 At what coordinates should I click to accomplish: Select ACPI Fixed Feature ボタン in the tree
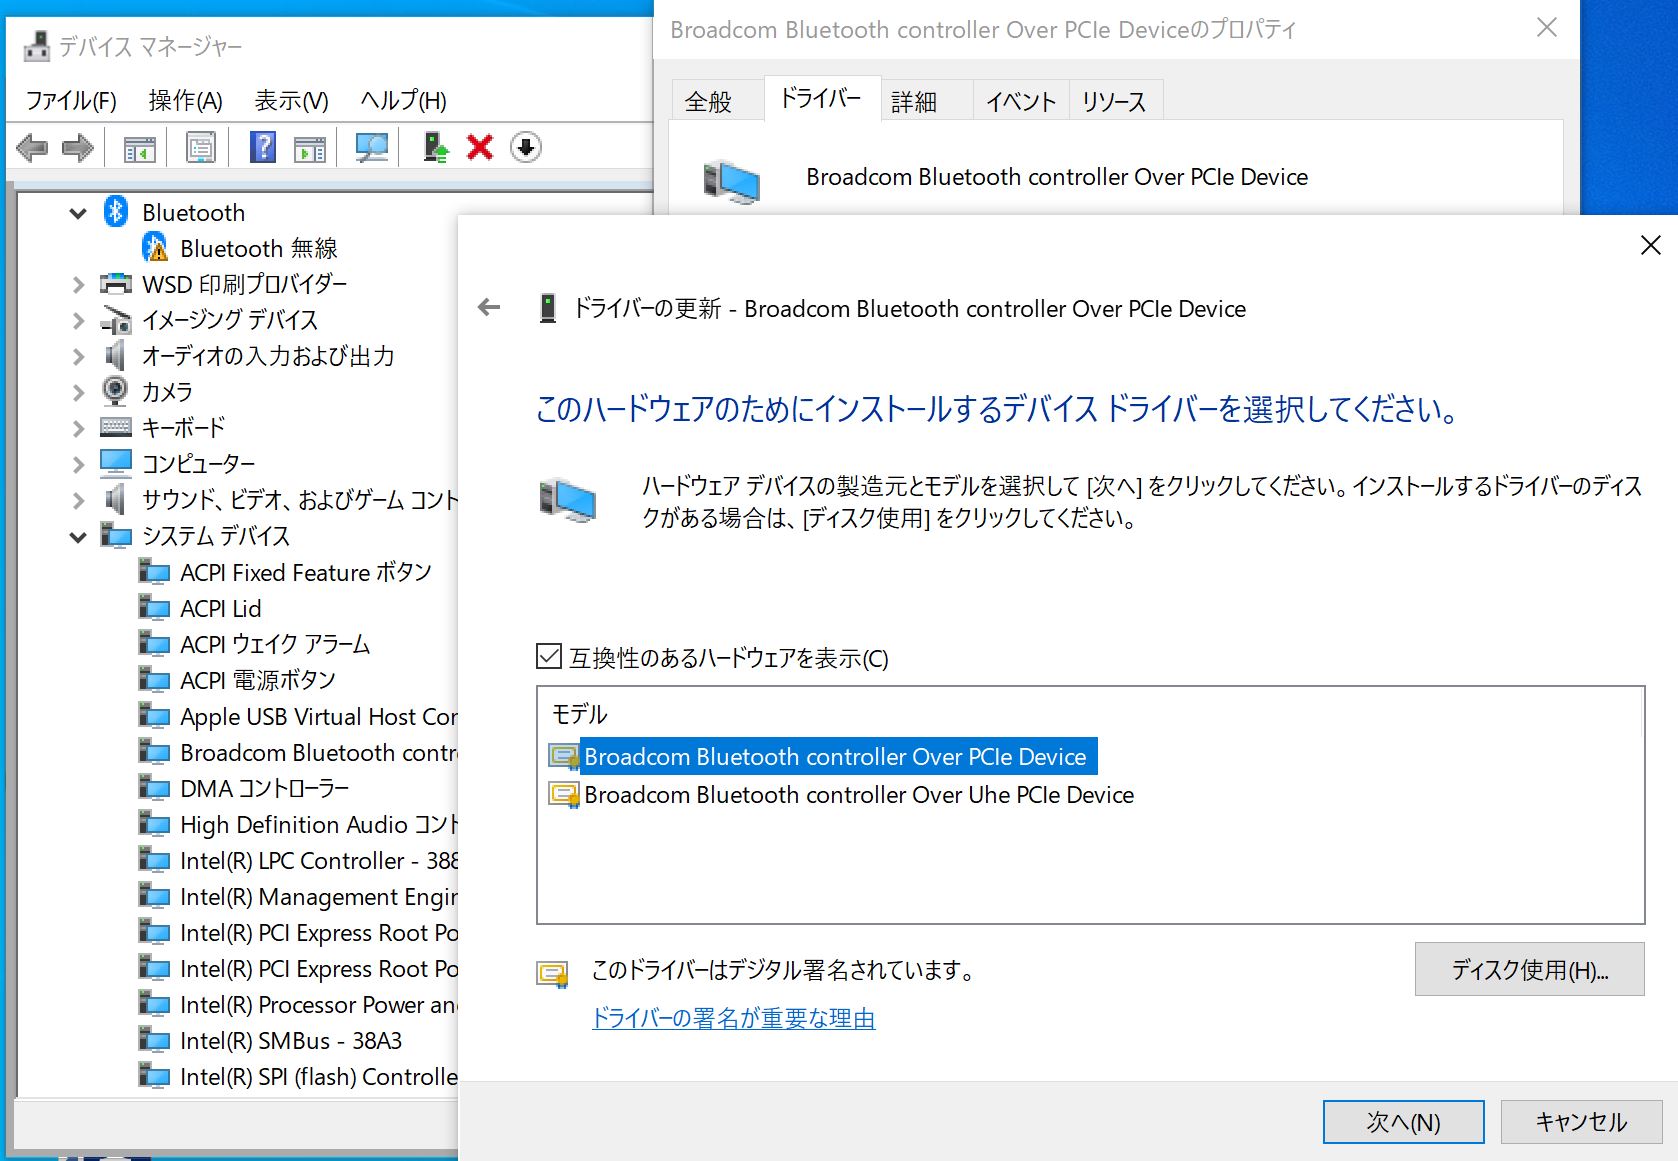coord(305,572)
